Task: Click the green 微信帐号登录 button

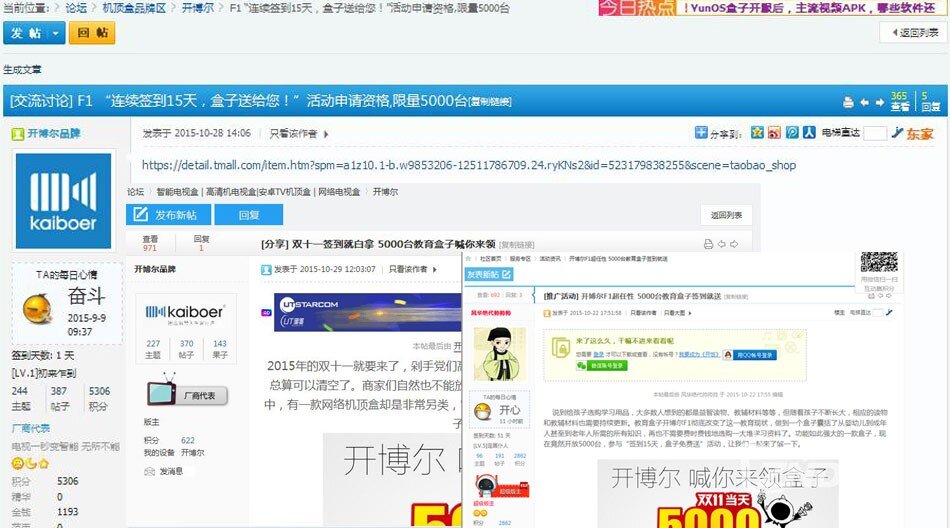Action: pos(601,366)
